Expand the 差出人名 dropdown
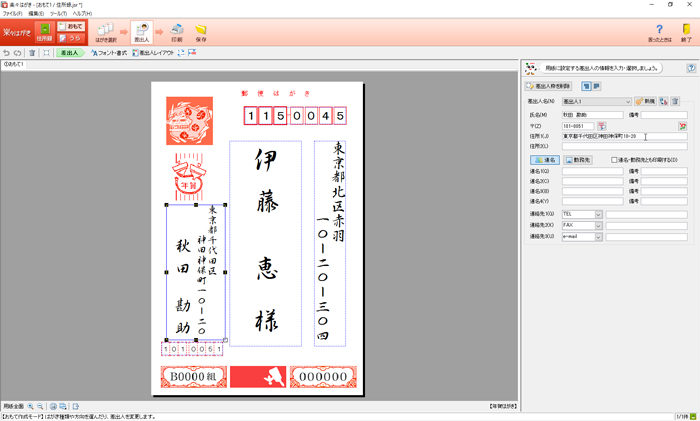Viewport: 700px width, 421px height. pos(626,101)
